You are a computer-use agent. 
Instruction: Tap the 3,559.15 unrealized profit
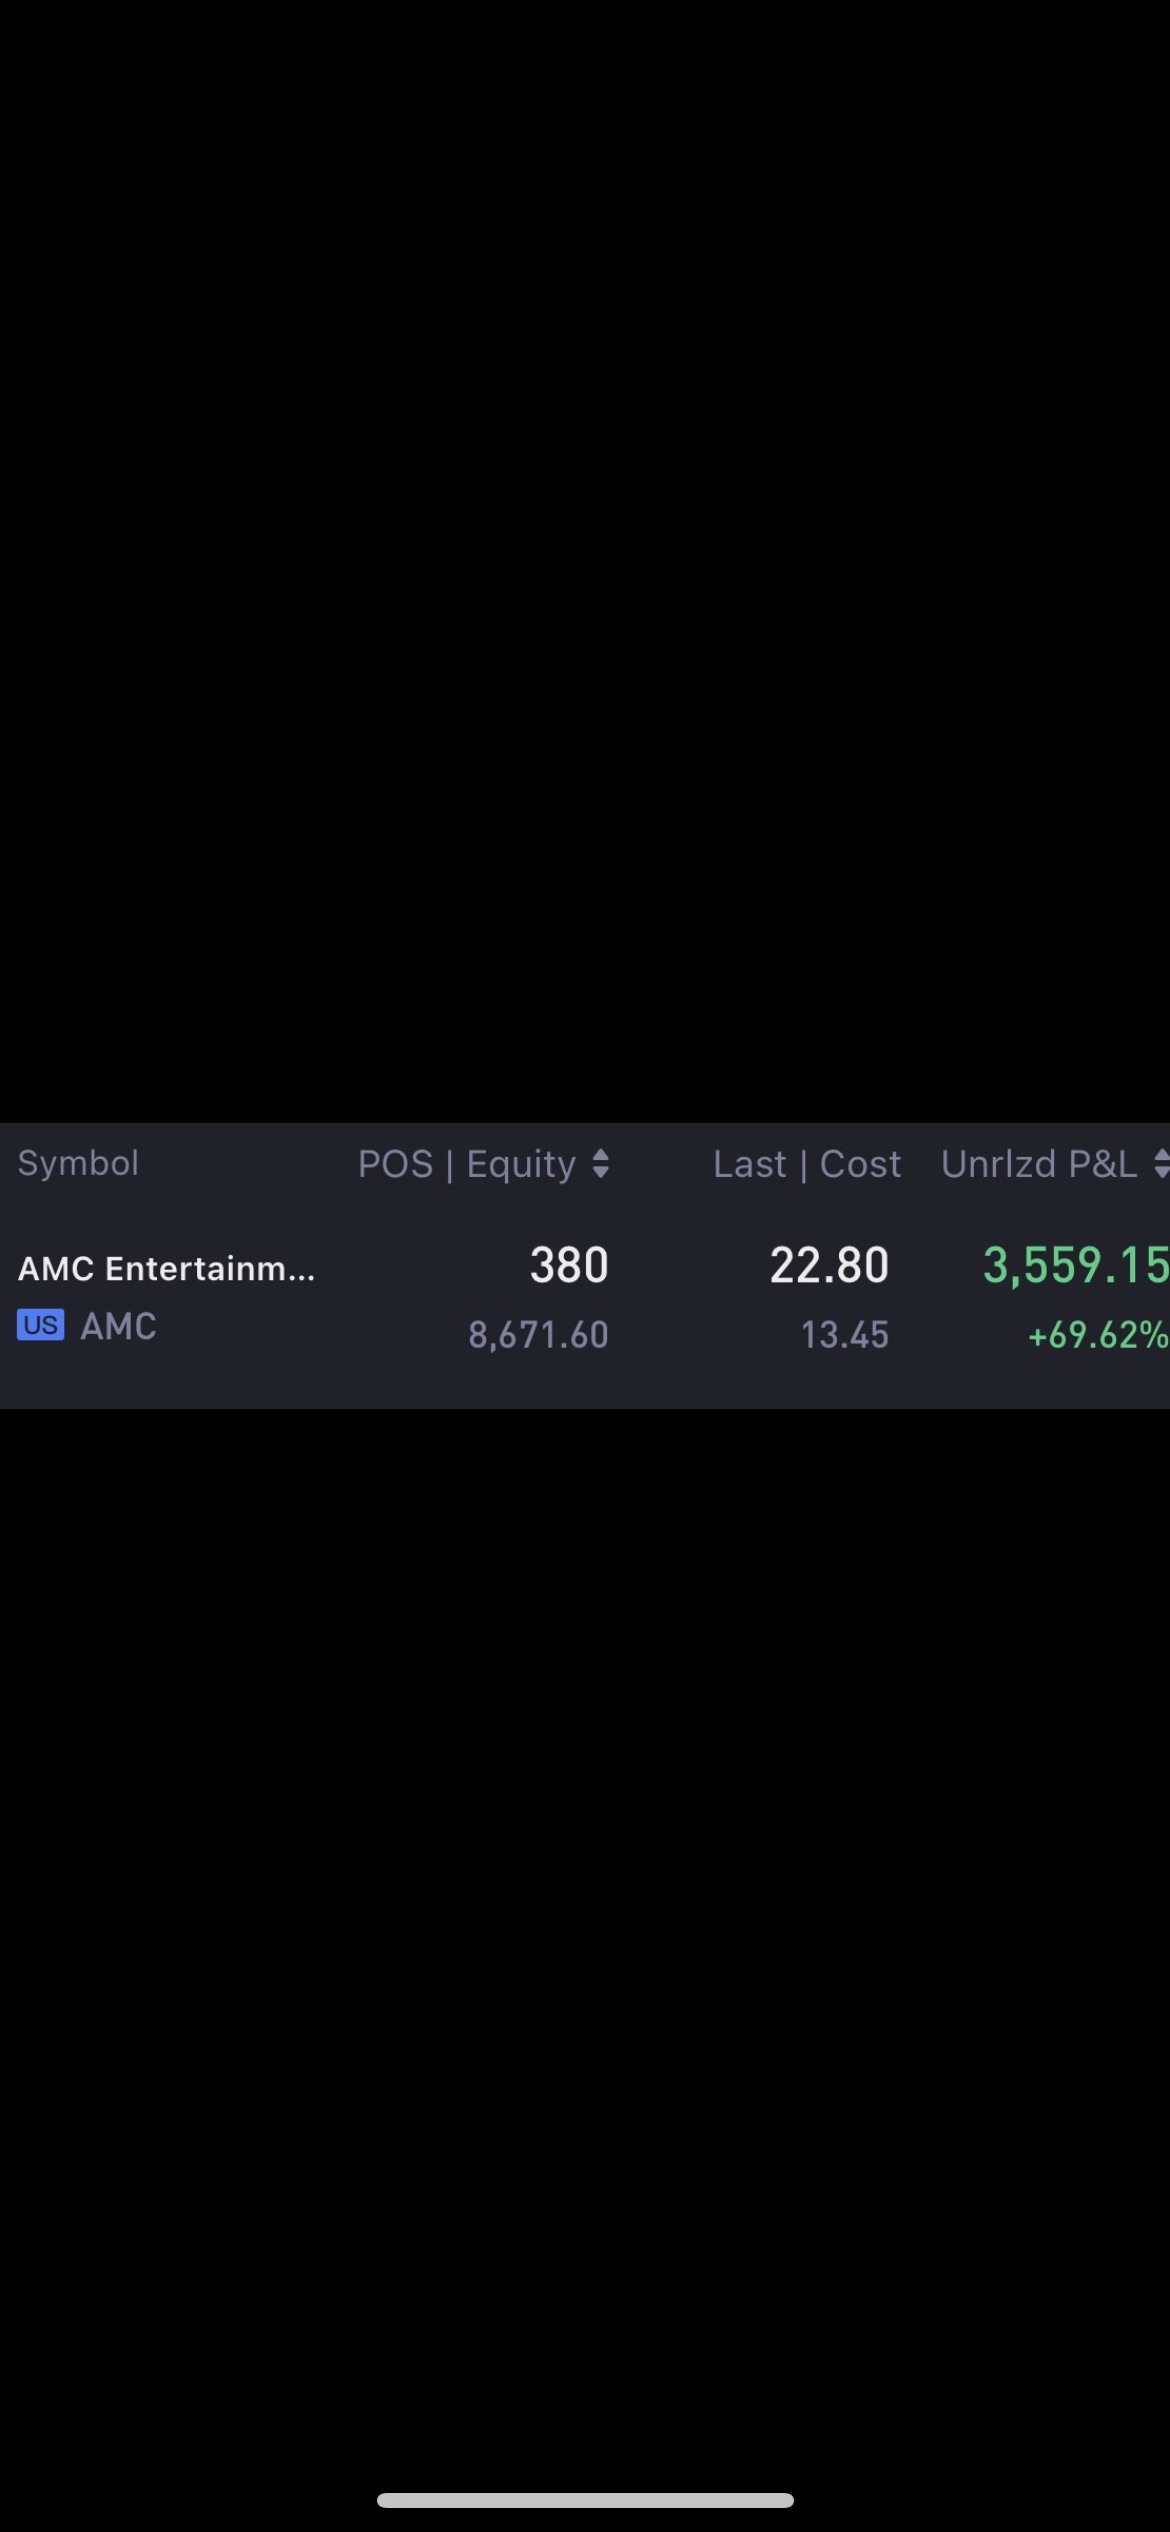[x=1076, y=1265]
